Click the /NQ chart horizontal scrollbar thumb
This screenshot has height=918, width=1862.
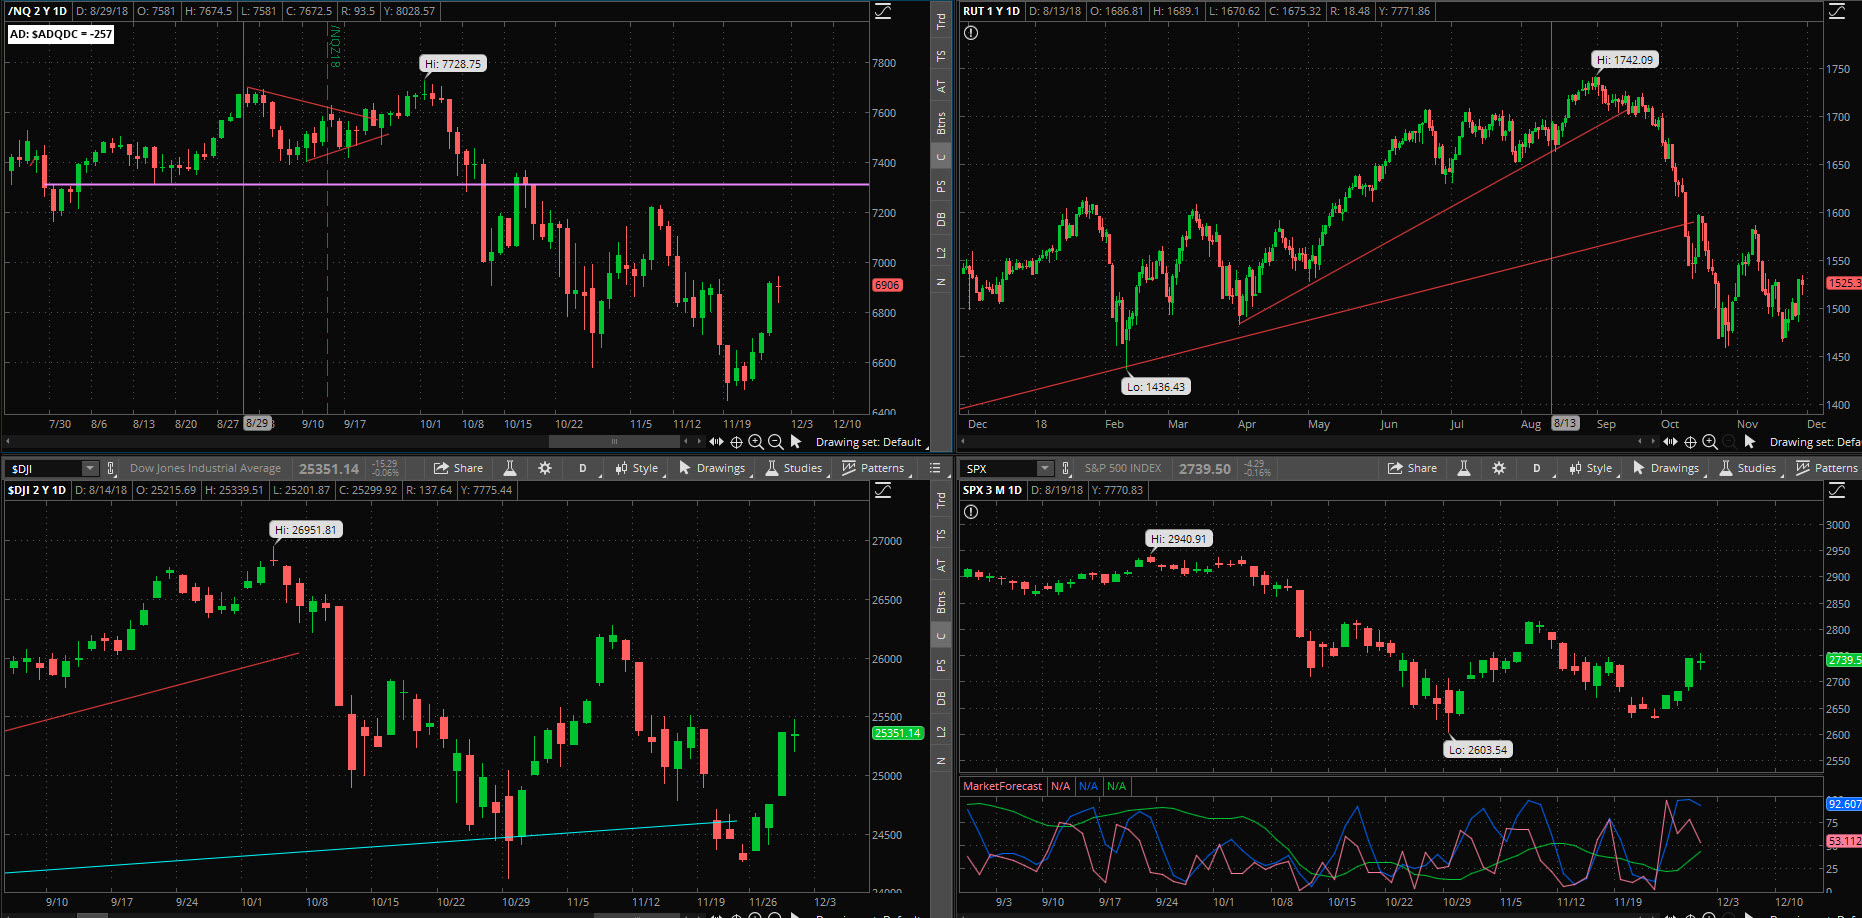[x=614, y=441]
